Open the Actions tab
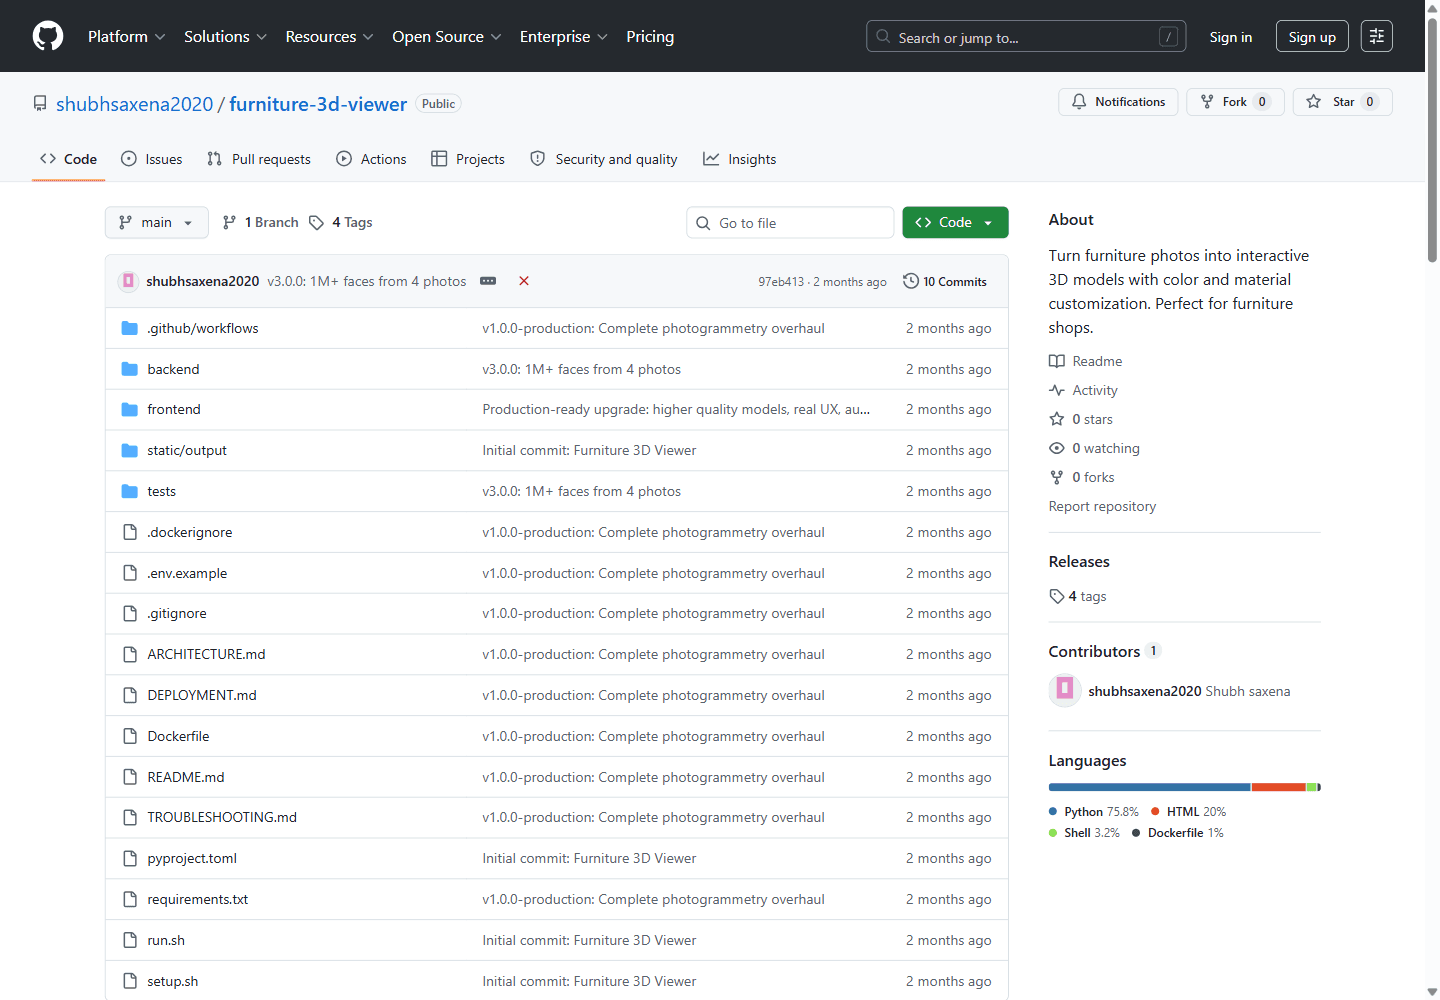 point(371,159)
